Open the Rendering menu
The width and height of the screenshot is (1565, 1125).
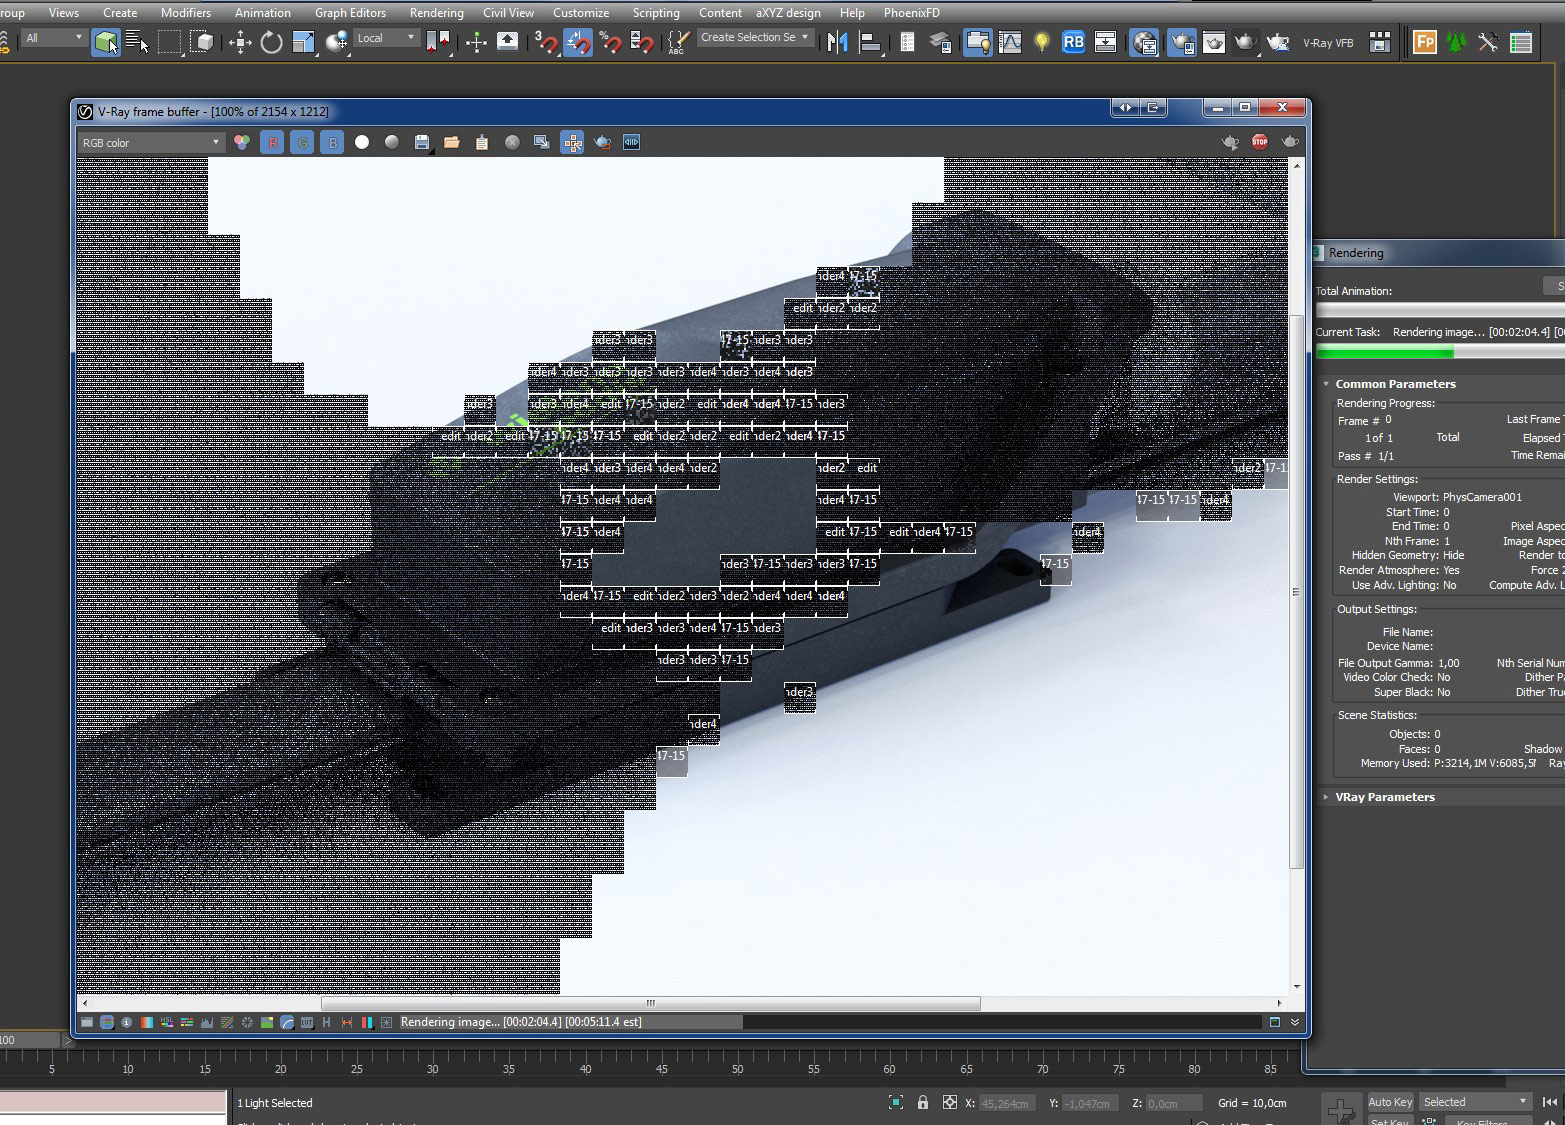[436, 13]
